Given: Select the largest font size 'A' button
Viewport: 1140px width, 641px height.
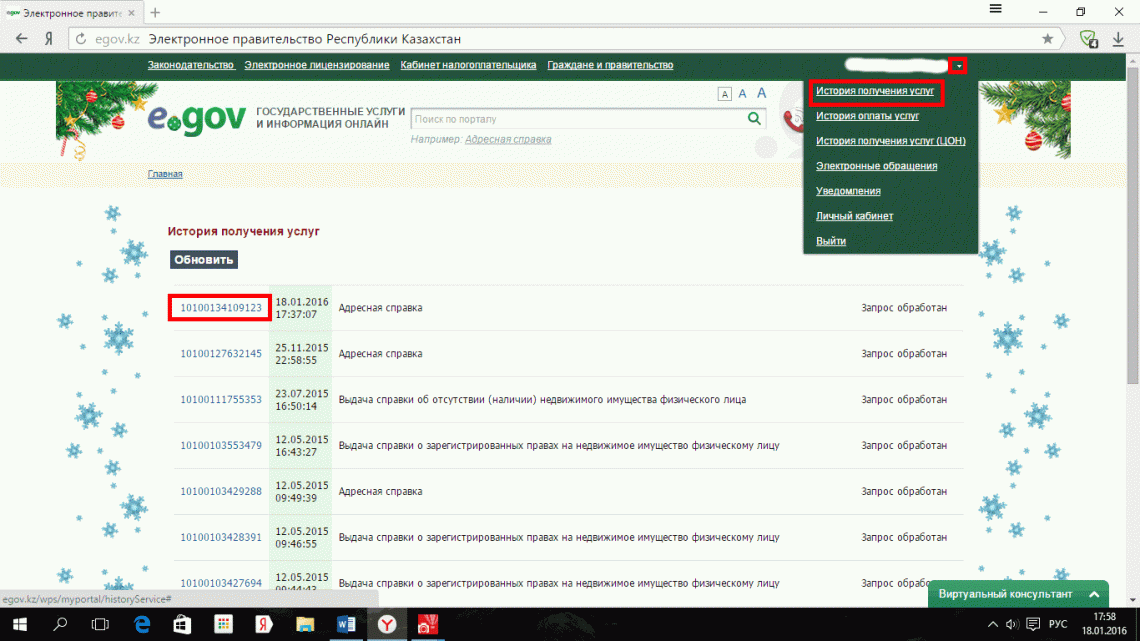Looking at the screenshot, I should [761, 93].
